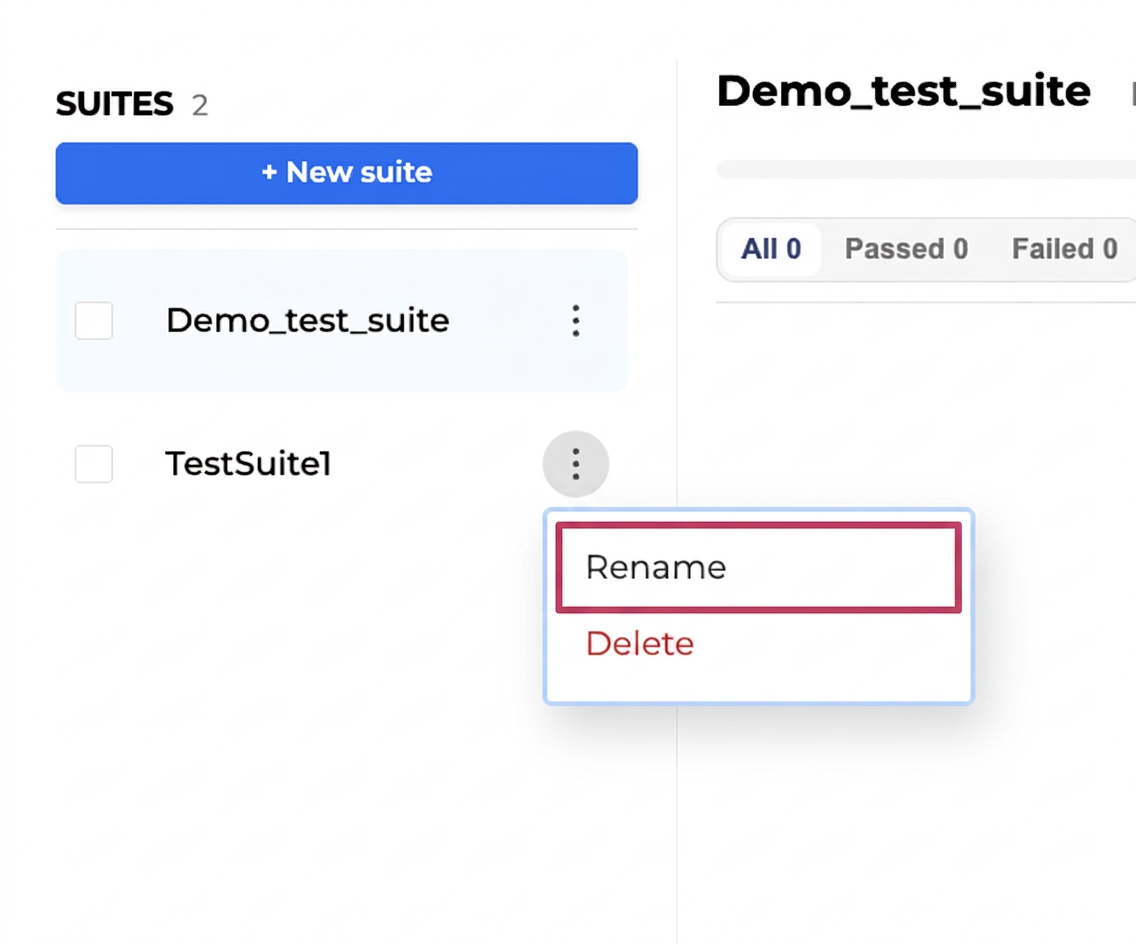The height and width of the screenshot is (944, 1136).
Task: Click empty space in highlighted Demo_test_suite row
Action: click(x=500, y=362)
